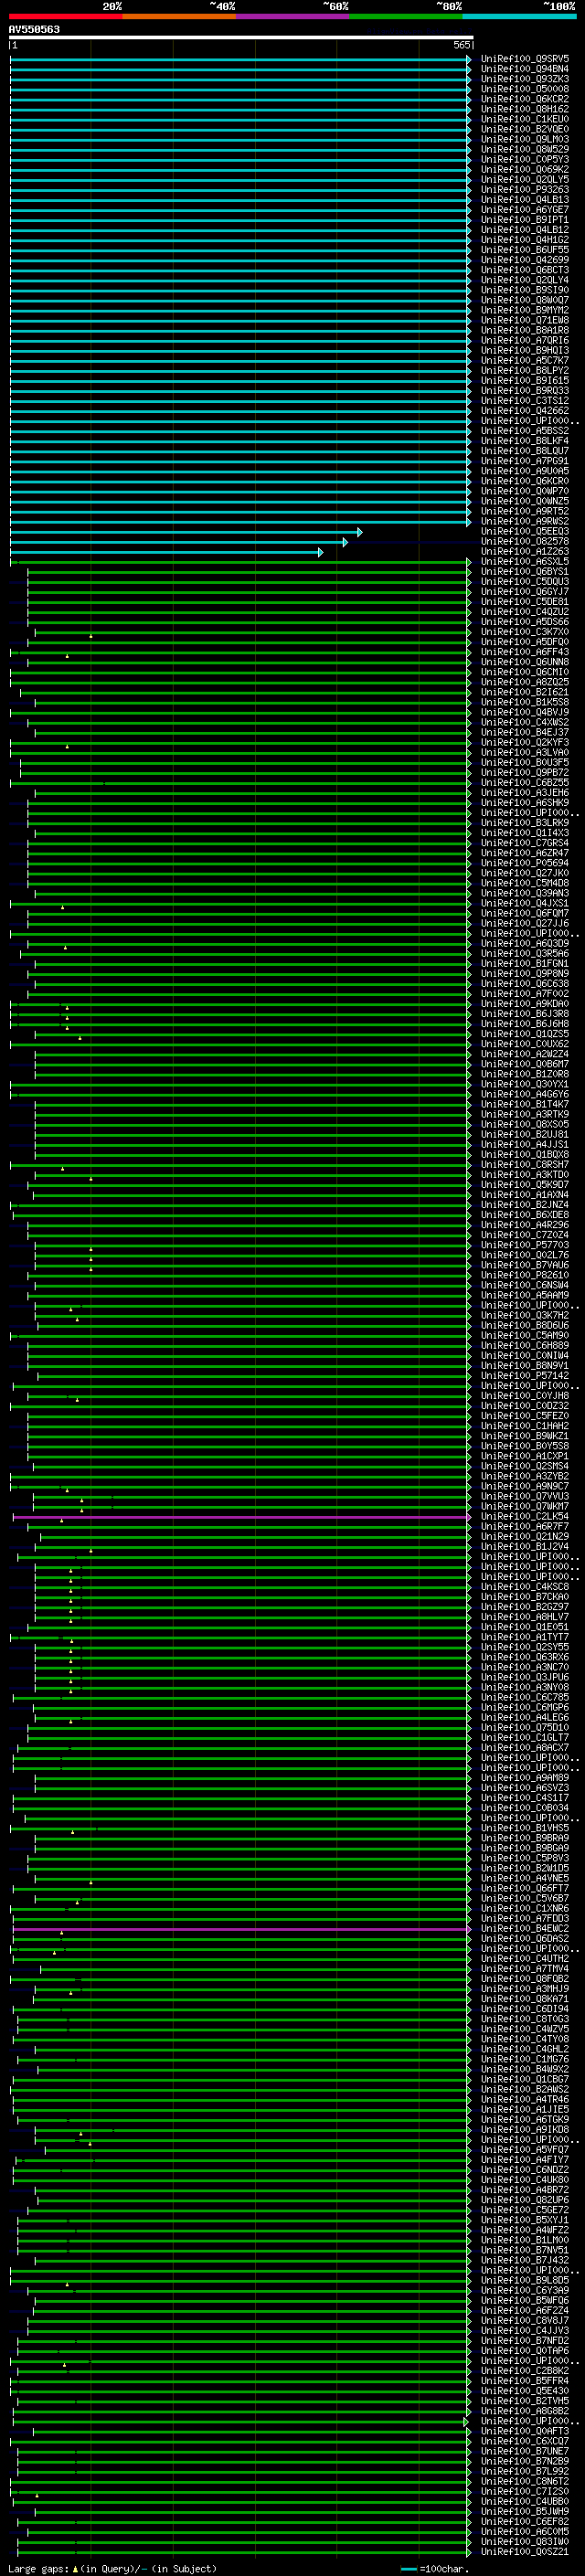Select hit label UniRef100_A9KDA0
Image resolution: width=585 pixels, height=2576 pixels.
point(525,1004)
